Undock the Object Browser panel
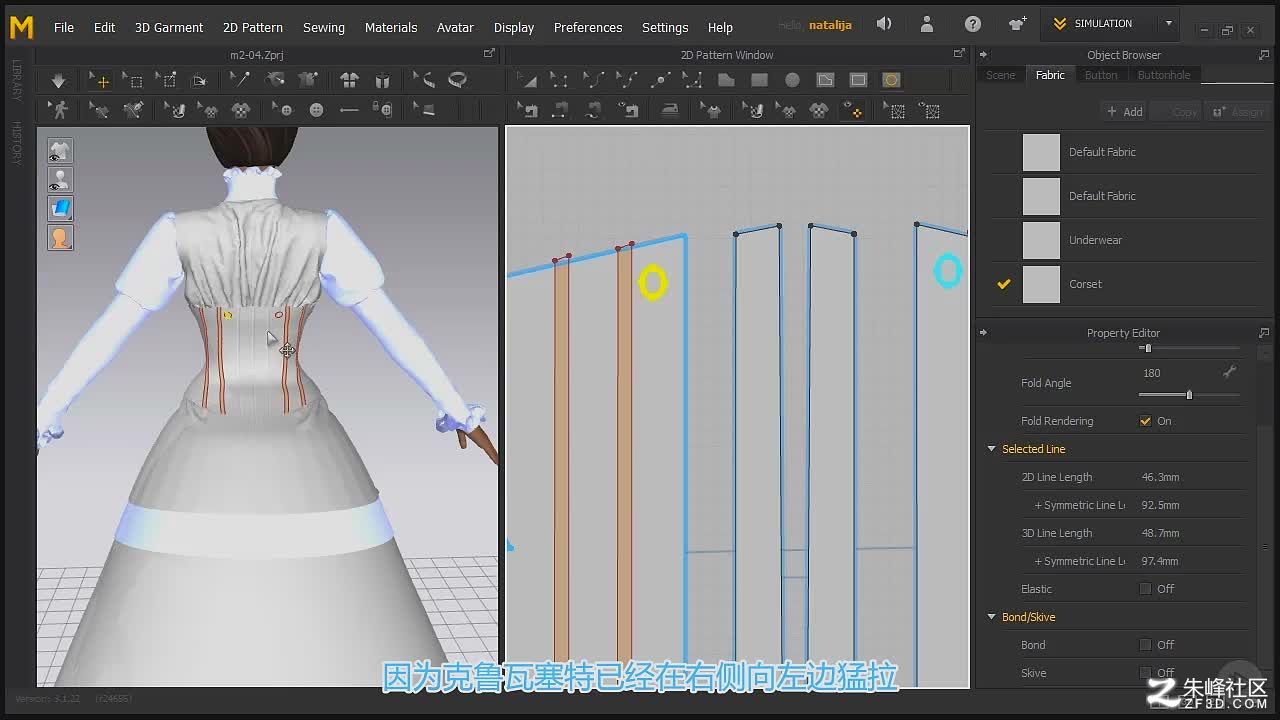 pyautogui.click(x=1264, y=55)
